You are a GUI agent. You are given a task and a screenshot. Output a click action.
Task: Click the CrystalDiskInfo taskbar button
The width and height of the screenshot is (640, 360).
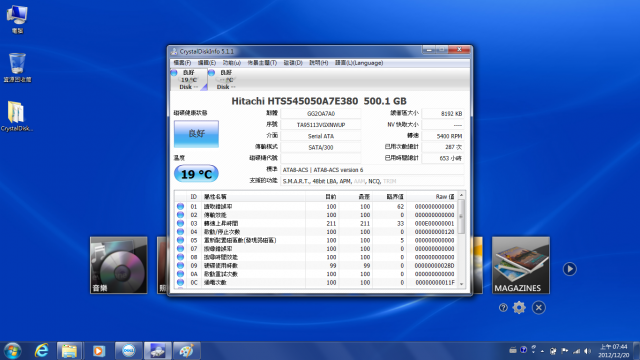pos(158,351)
